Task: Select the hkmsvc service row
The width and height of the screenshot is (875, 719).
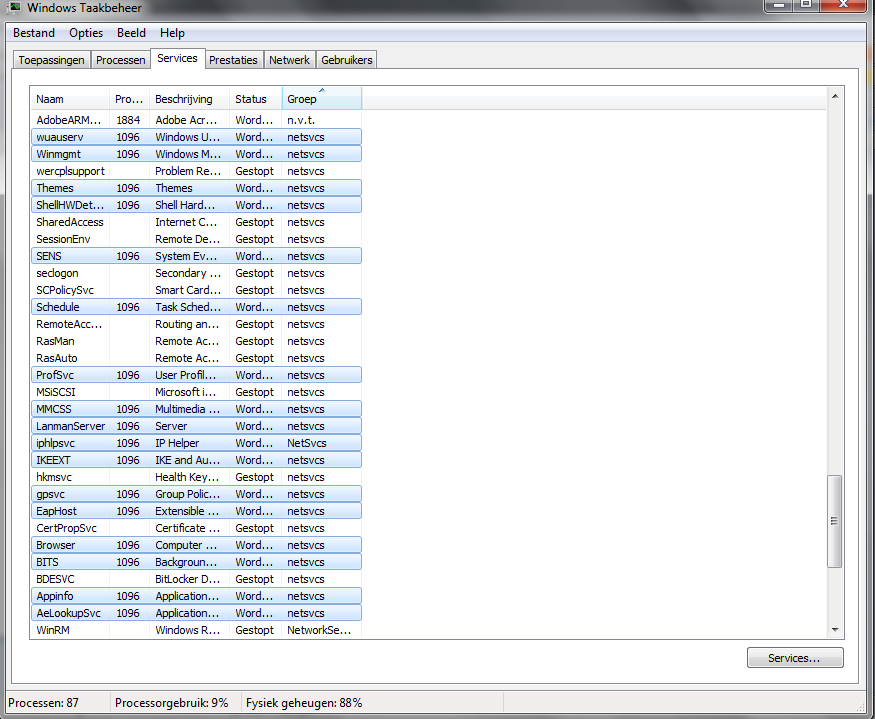Action: point(196,477)
